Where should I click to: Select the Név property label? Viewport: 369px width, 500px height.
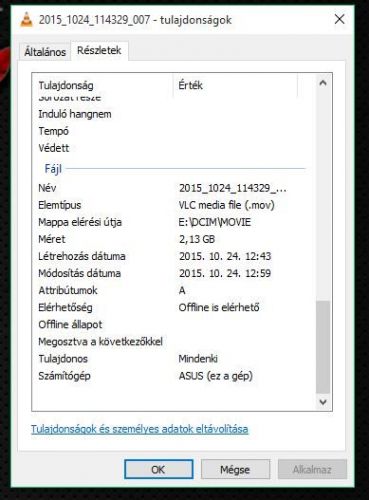tap(47, 188)
